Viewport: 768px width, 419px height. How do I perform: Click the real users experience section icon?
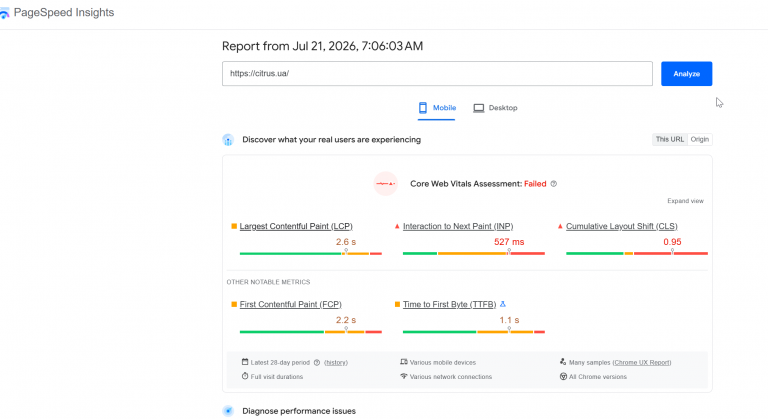pyautogui.click(x=228, y=140)
